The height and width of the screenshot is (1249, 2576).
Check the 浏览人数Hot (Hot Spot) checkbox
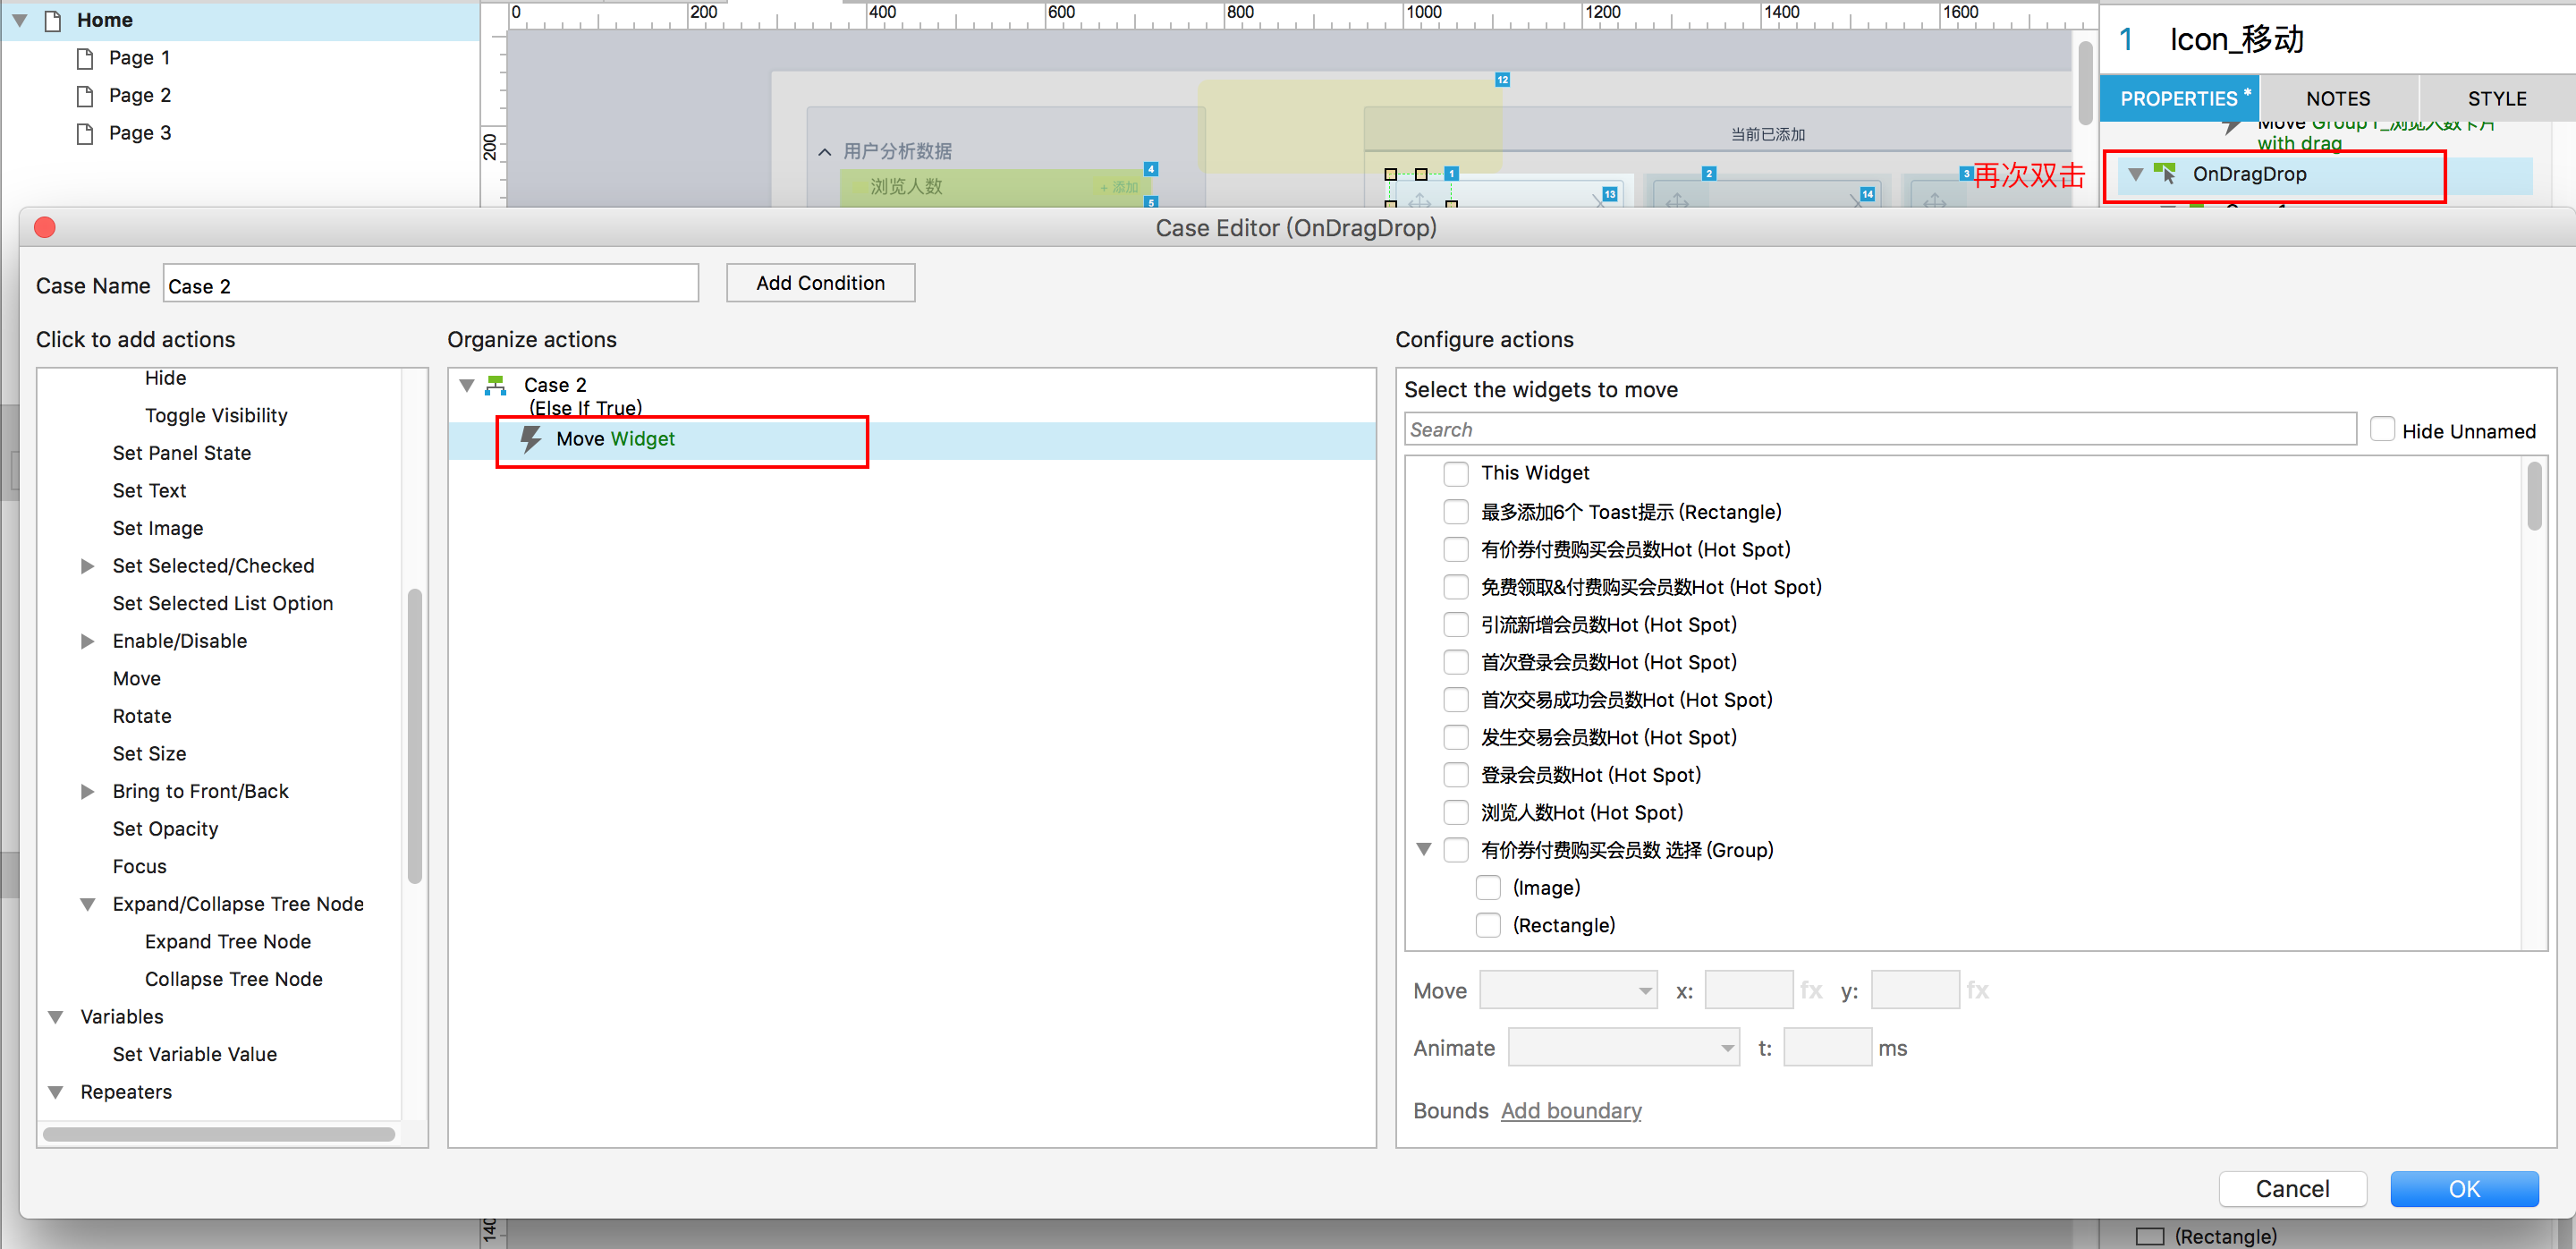[1455, 812]
